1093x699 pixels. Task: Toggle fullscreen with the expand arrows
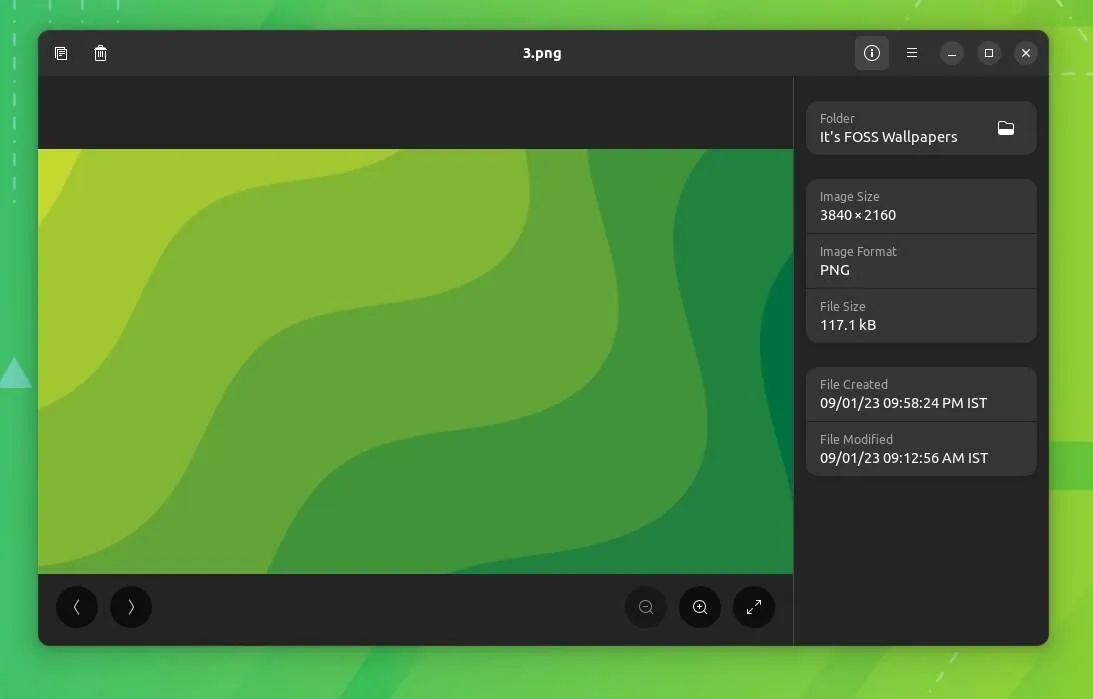[x=754, y=607]
